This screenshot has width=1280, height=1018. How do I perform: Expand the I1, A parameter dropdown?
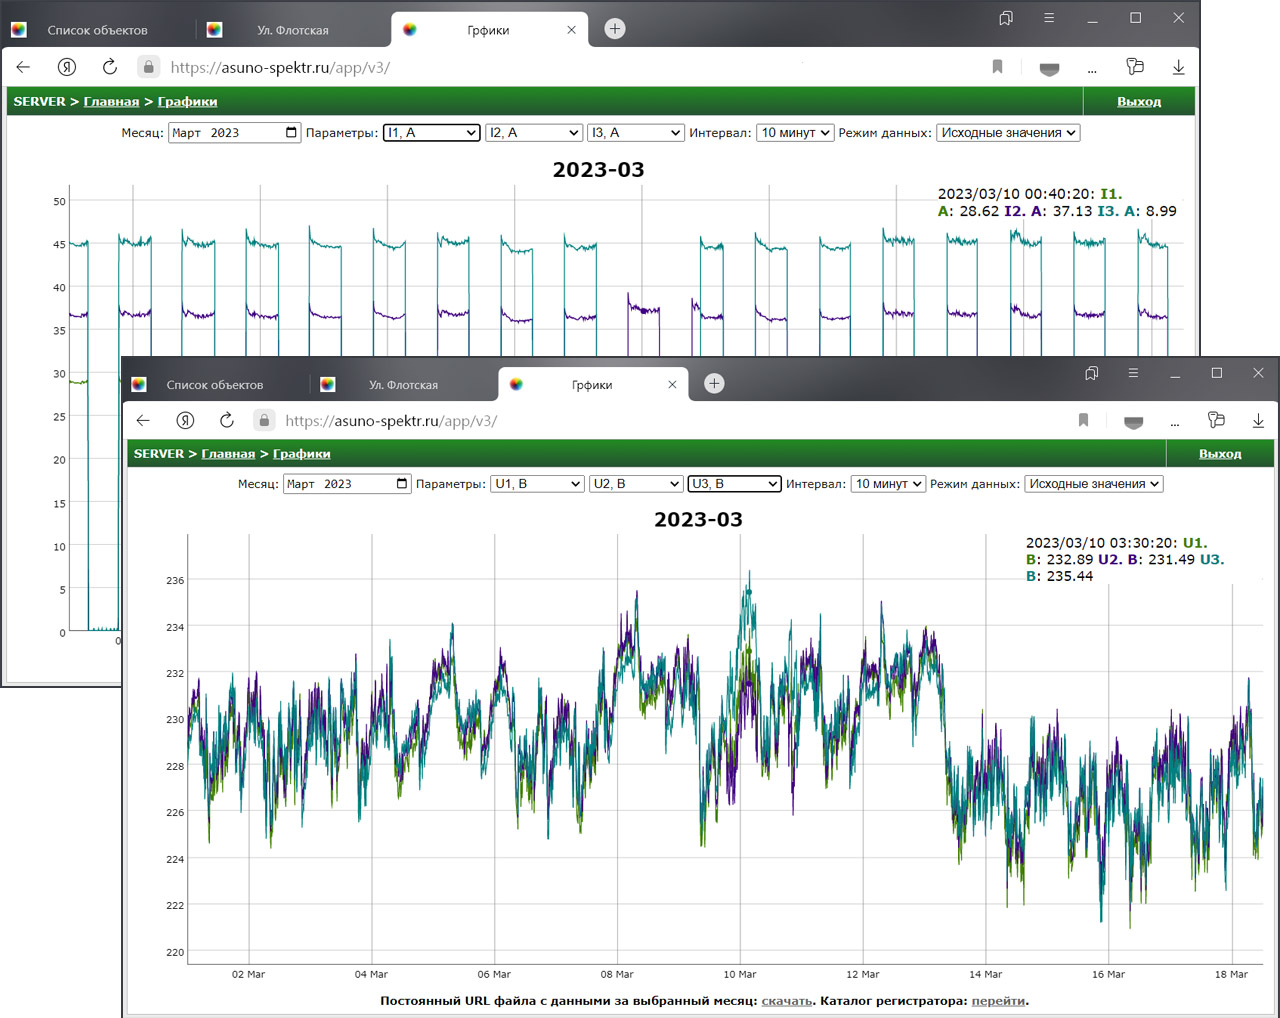pyautogui.click(x=432, y=132)
